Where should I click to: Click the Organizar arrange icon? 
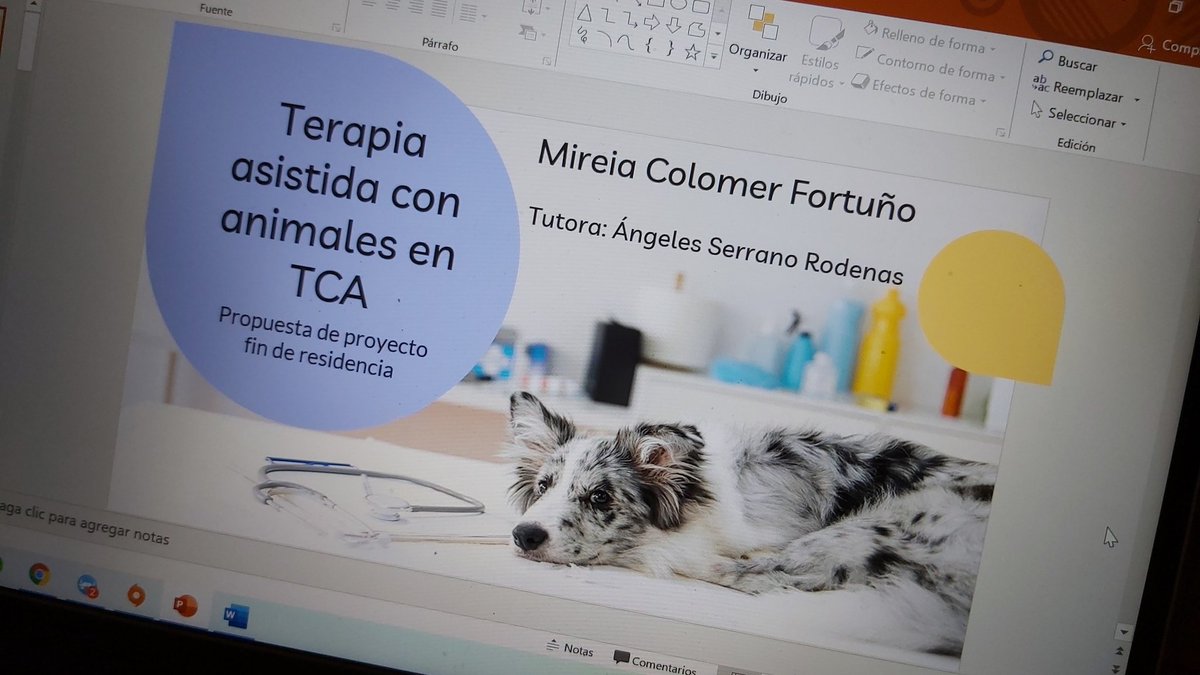pyautogui.click(x=763, y=22)
